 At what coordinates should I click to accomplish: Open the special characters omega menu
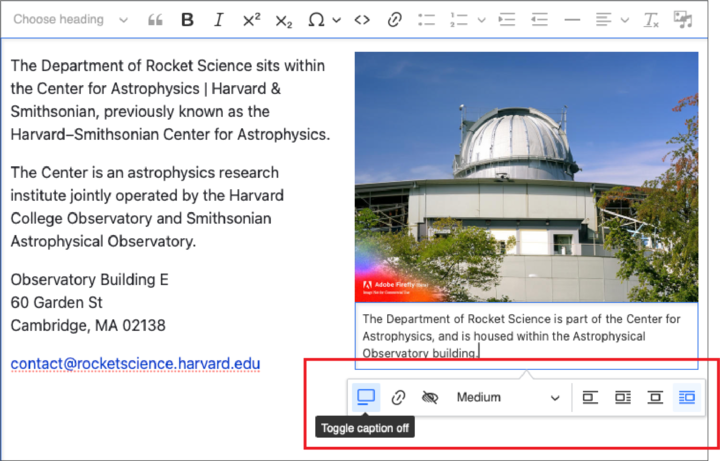316,20
